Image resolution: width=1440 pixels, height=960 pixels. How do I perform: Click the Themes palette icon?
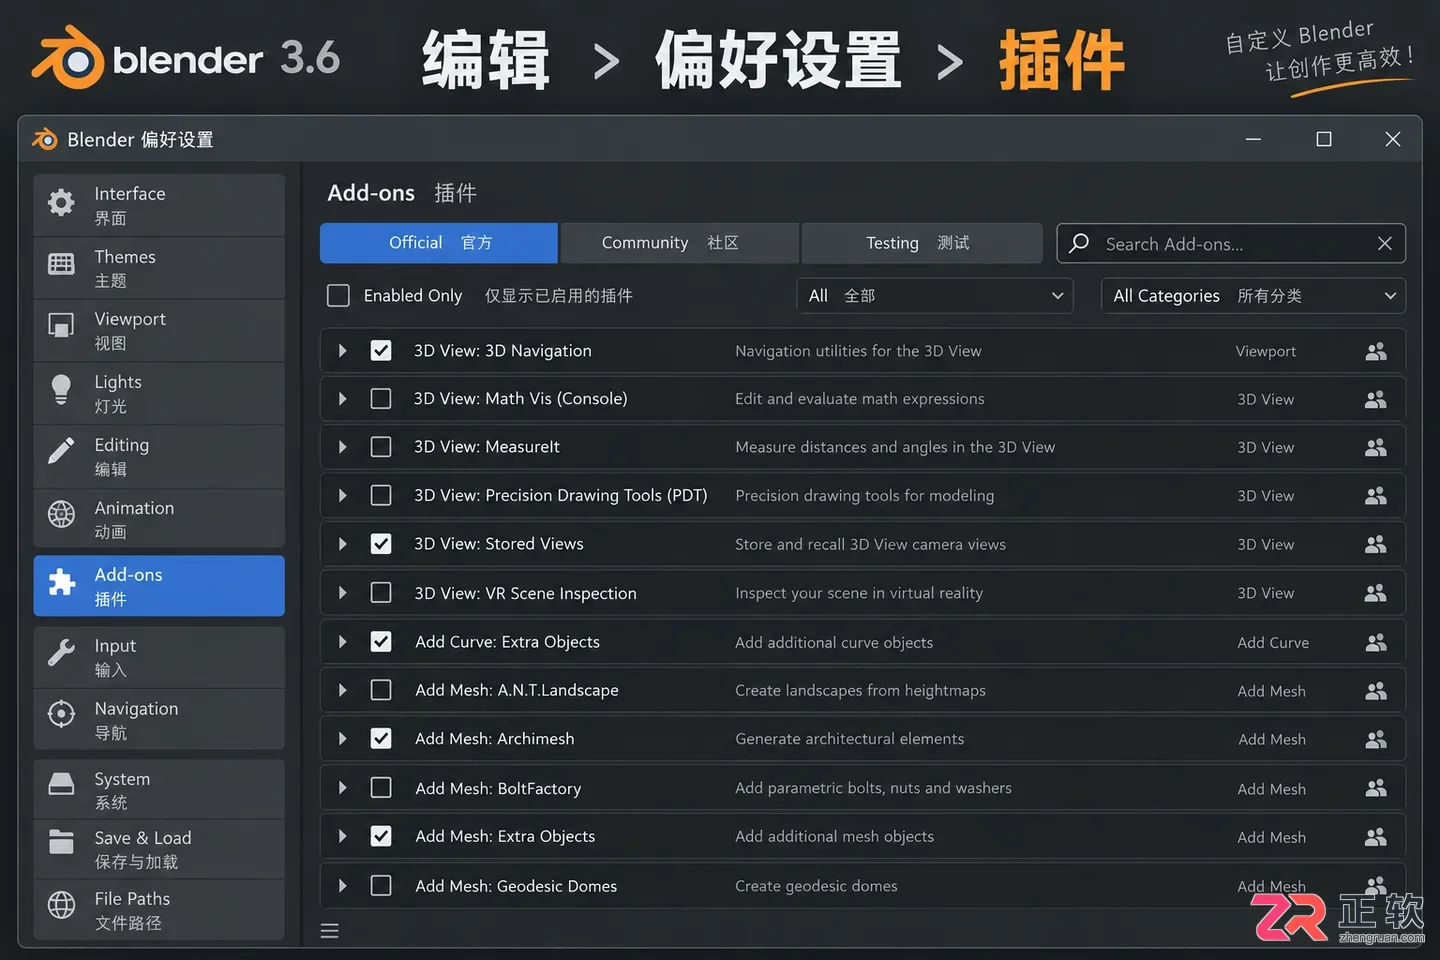point(61,265)
